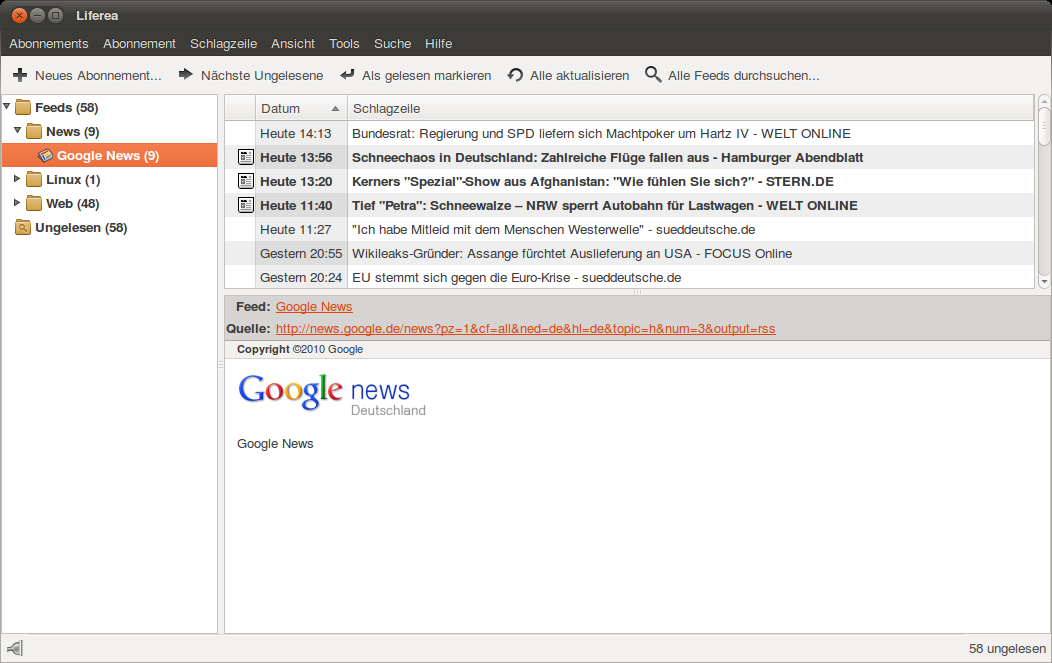Click the headline list vertical scrollbar thumb
The image size is (1052, 663).
pyautogui.click(x=1043, y=125)
